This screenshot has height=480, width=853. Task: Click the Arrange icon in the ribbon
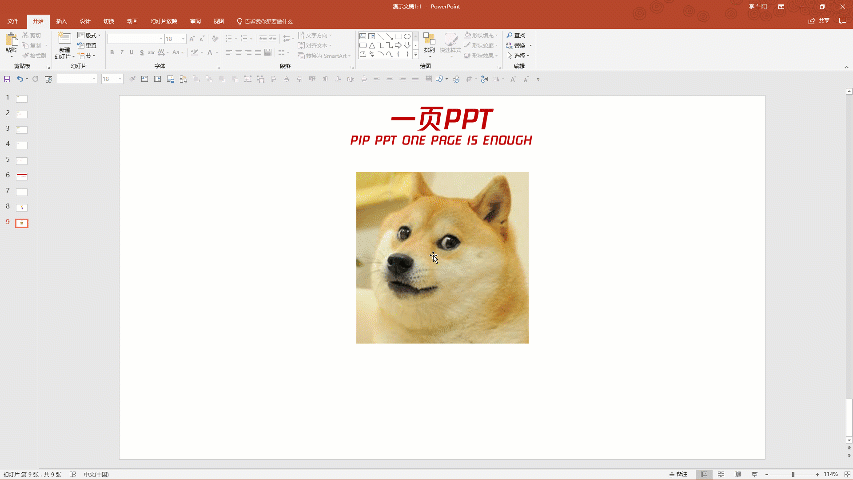click(x=429, y=43)
